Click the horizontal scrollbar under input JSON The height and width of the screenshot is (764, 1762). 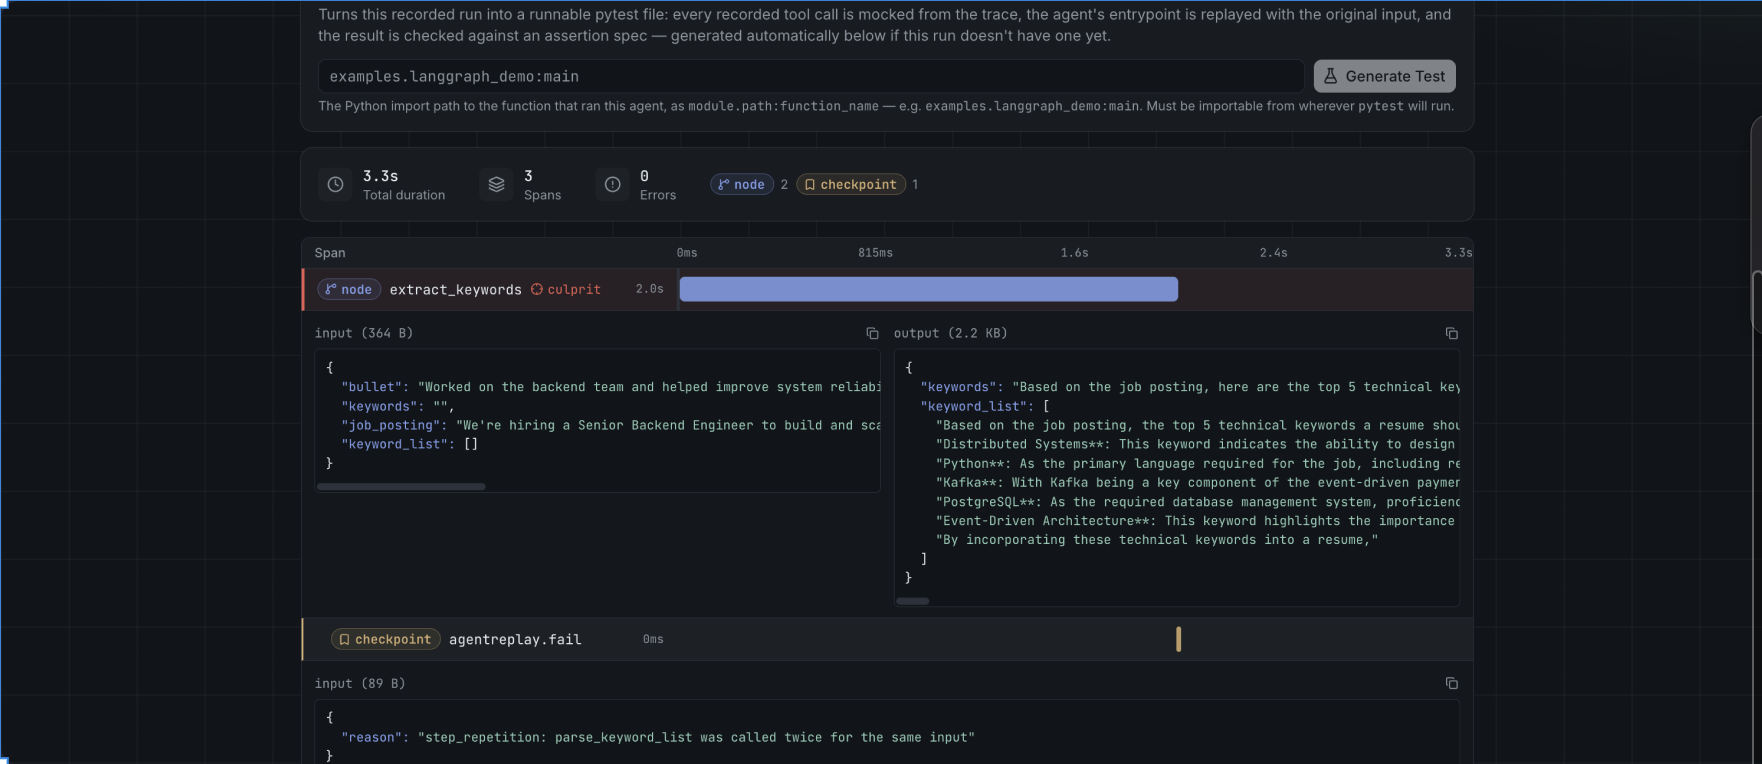[x=401, y=487]
